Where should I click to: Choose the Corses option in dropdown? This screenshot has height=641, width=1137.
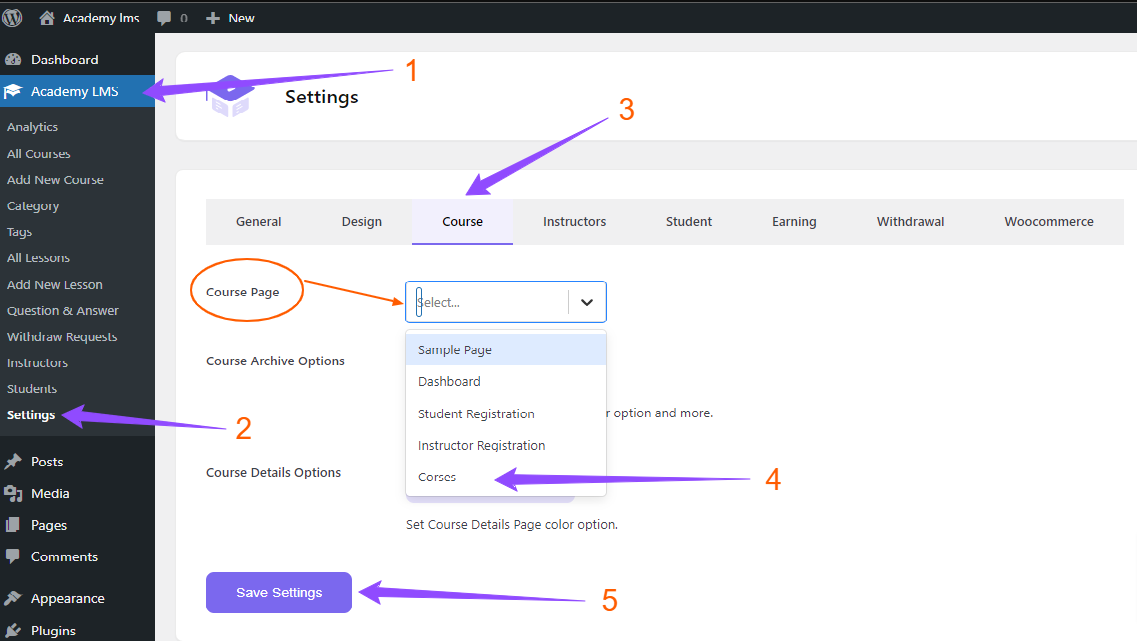(x=505, y=477)
